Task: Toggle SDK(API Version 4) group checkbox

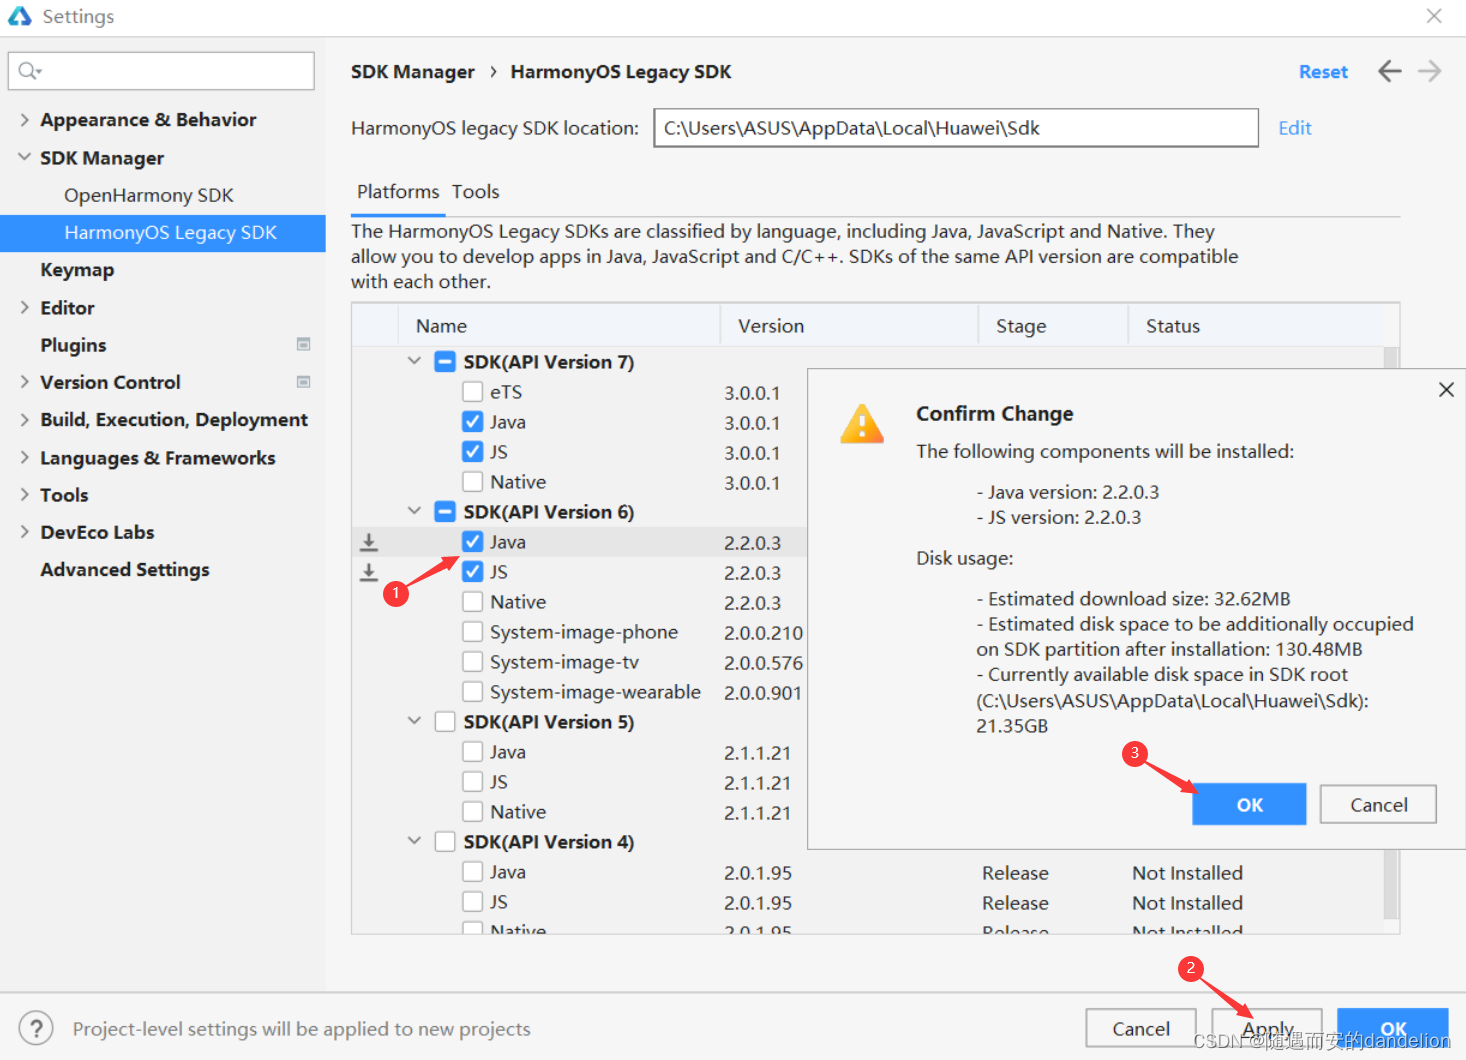Action: pyautogui.click(x=445, y=842)
